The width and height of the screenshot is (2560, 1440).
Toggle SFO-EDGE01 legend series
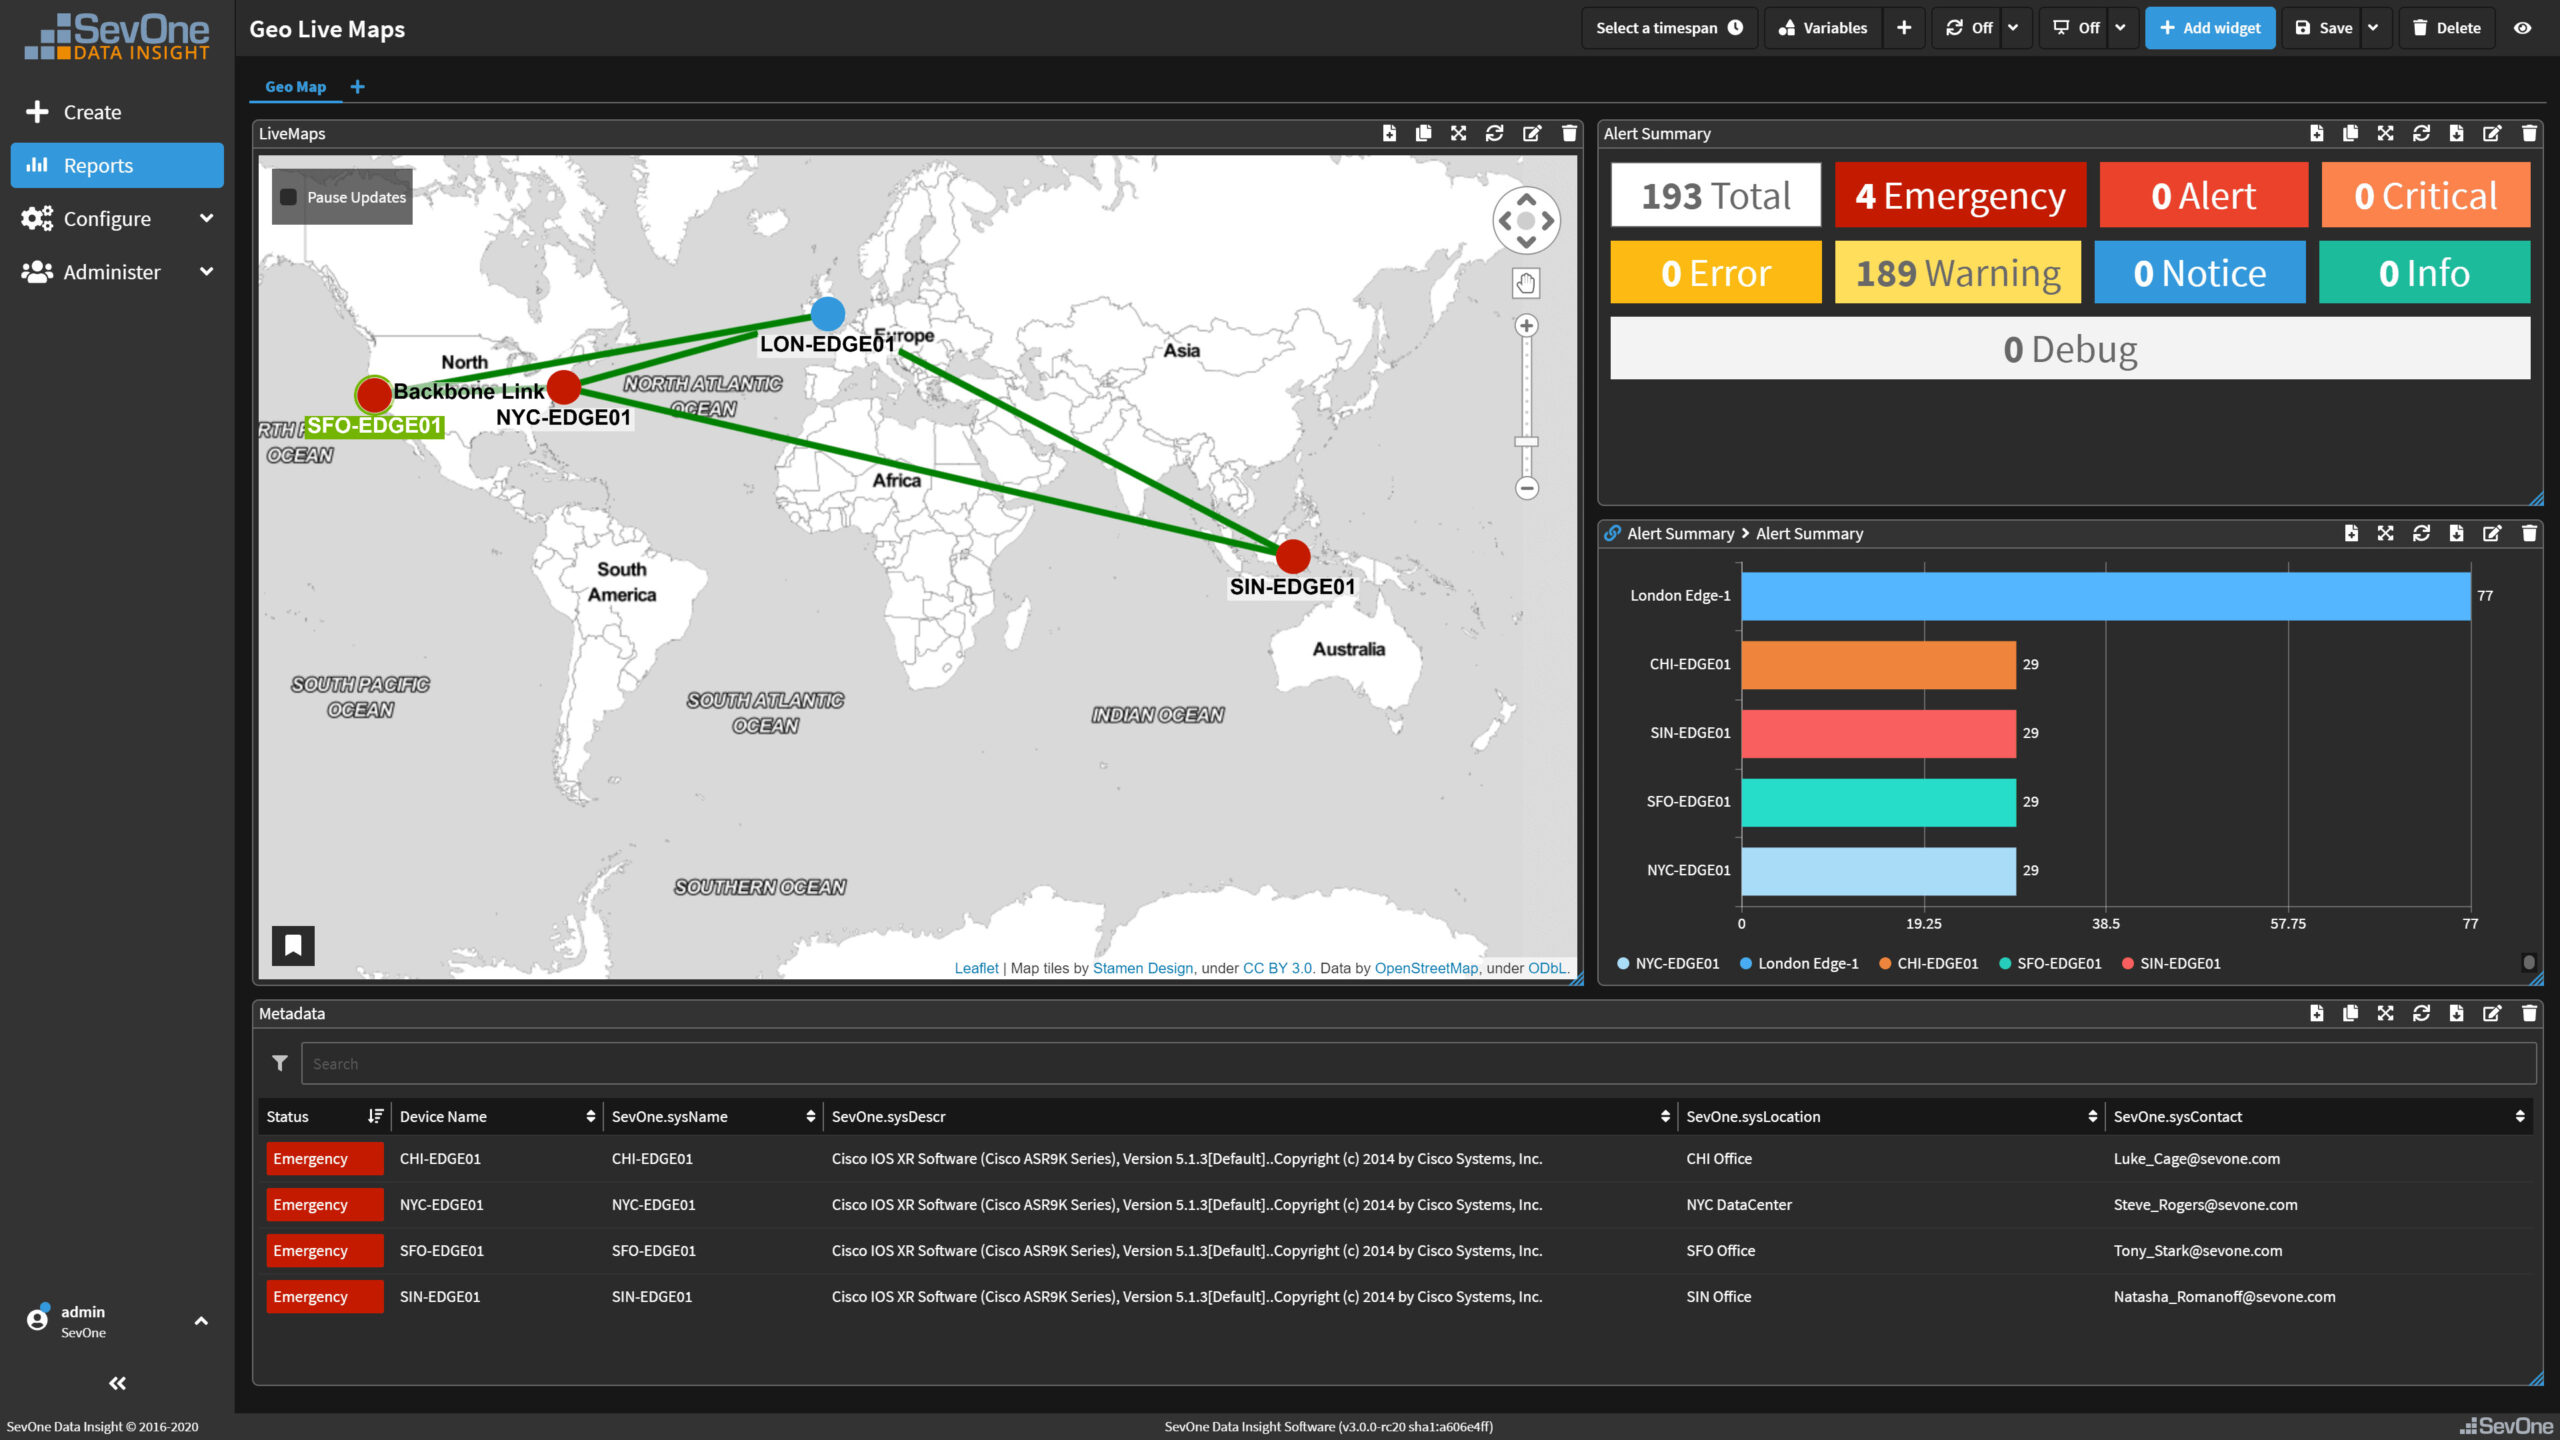point(2049,963)
